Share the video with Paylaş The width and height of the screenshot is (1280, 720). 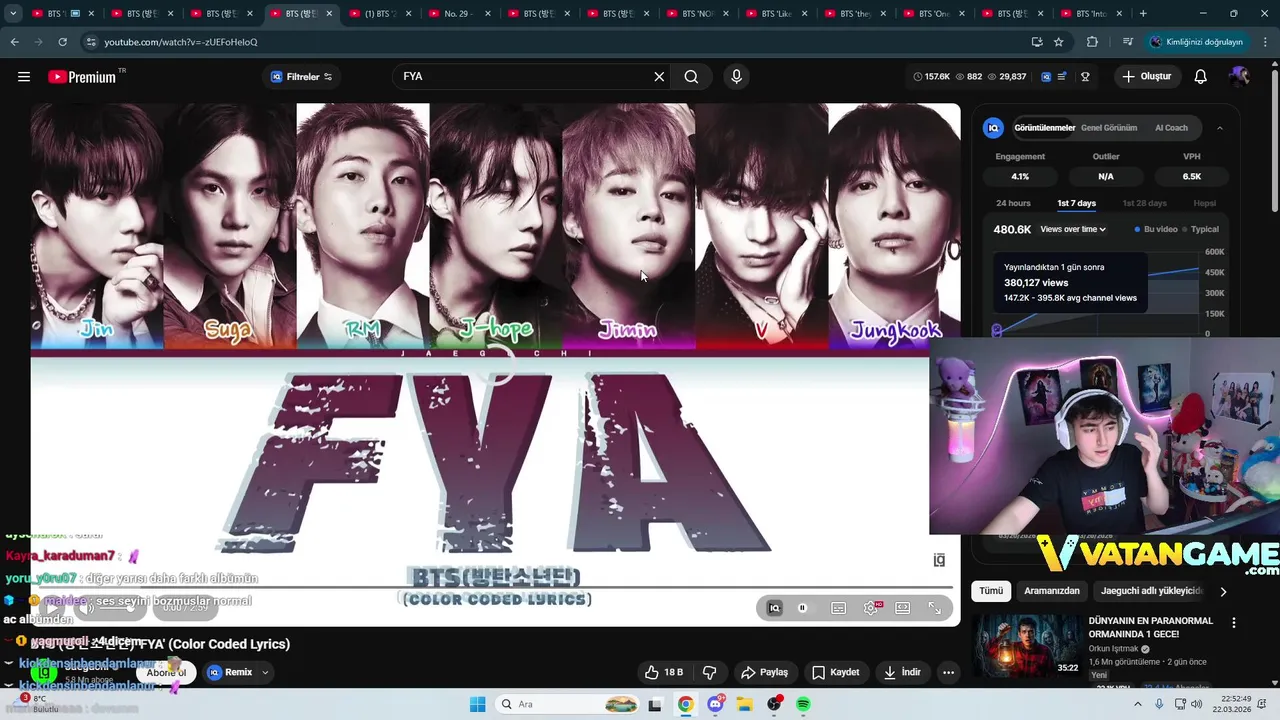(x=764, y=672)
